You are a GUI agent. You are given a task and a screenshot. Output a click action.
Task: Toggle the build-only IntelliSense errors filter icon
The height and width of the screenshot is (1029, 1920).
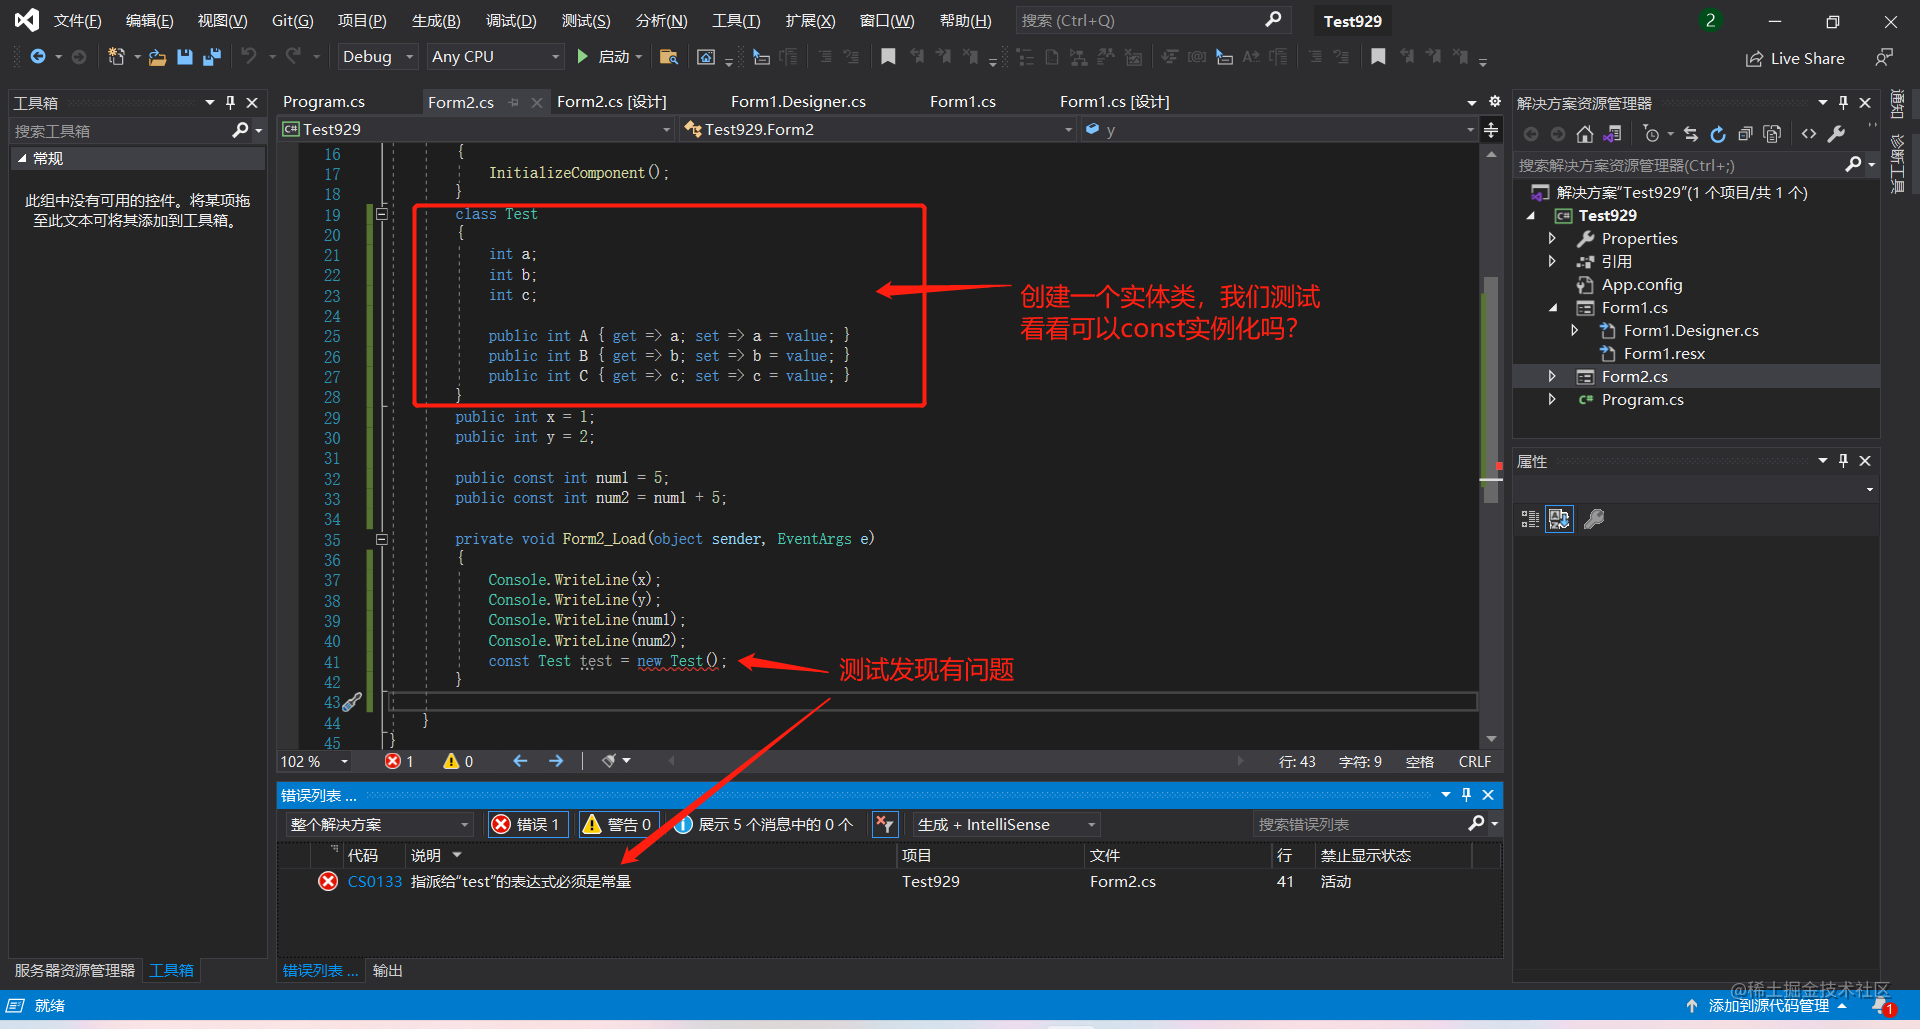coord(885,824)
